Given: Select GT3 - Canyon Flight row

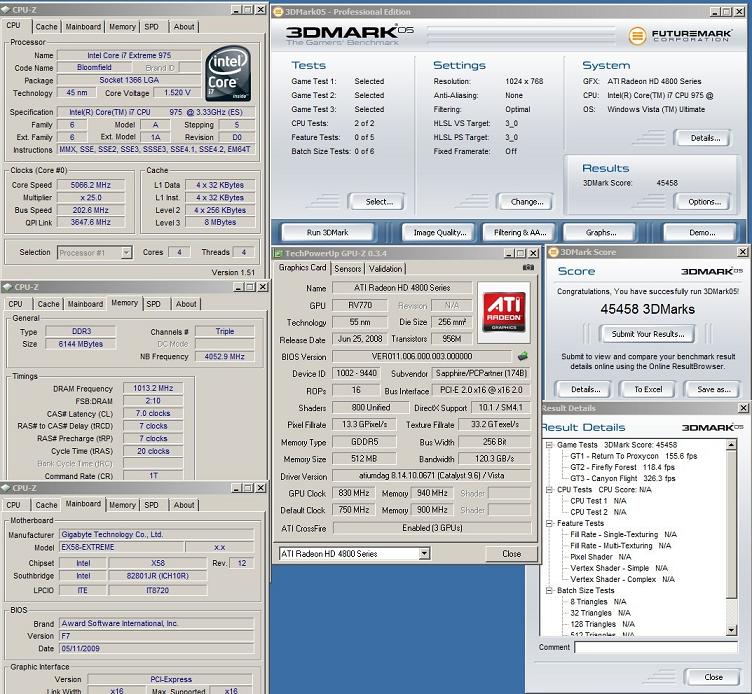Looking at the screenshot, I should pos(623,479).
